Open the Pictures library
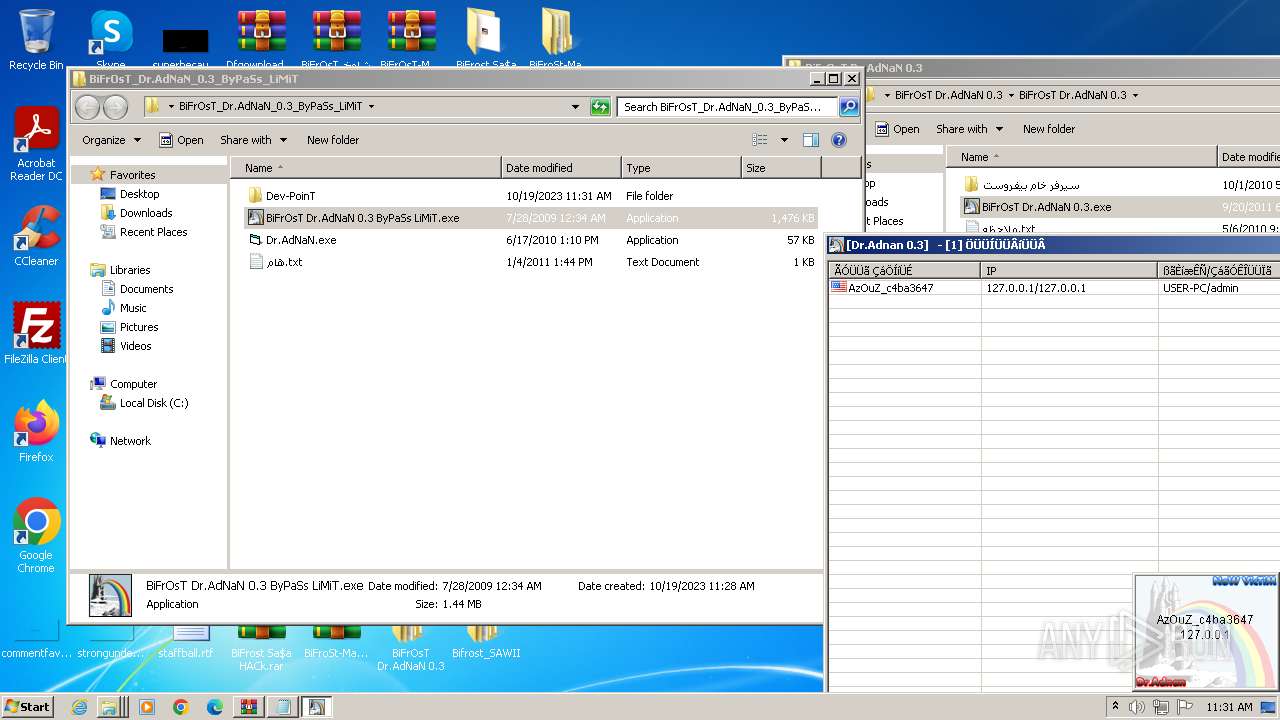1280x720 pixels. [139, 327]
